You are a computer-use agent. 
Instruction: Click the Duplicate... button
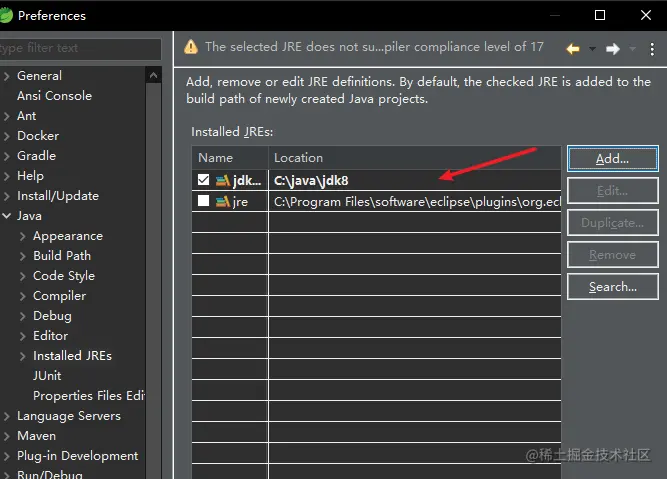click(613, 222)
